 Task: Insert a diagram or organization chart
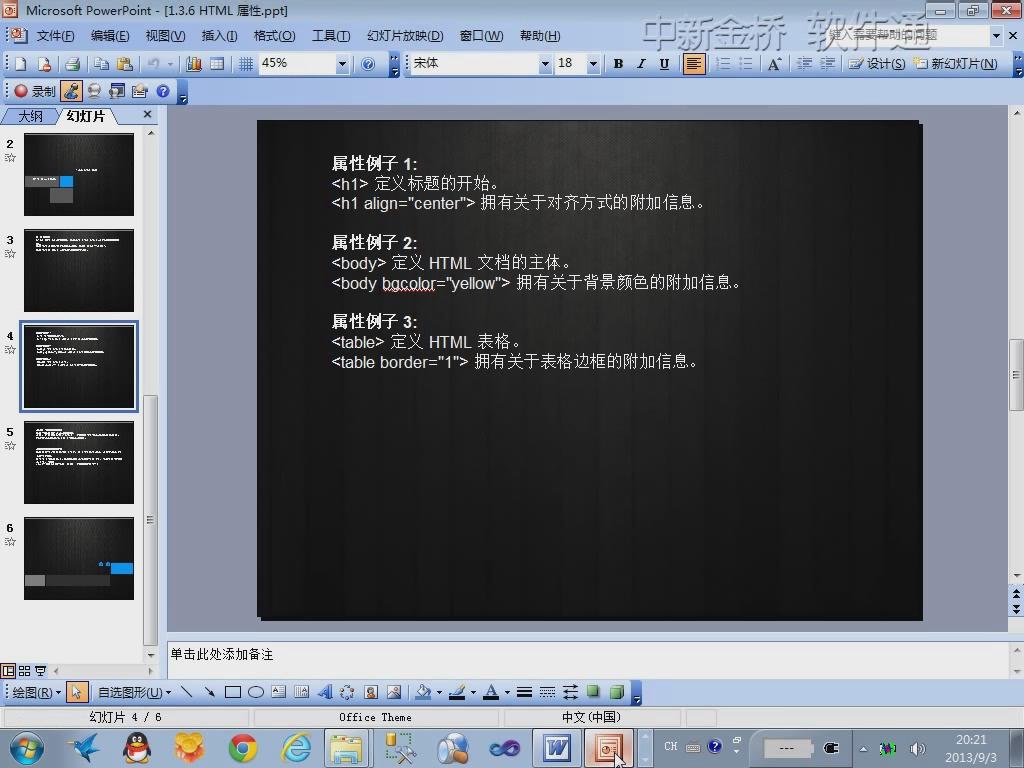[347, 692]
